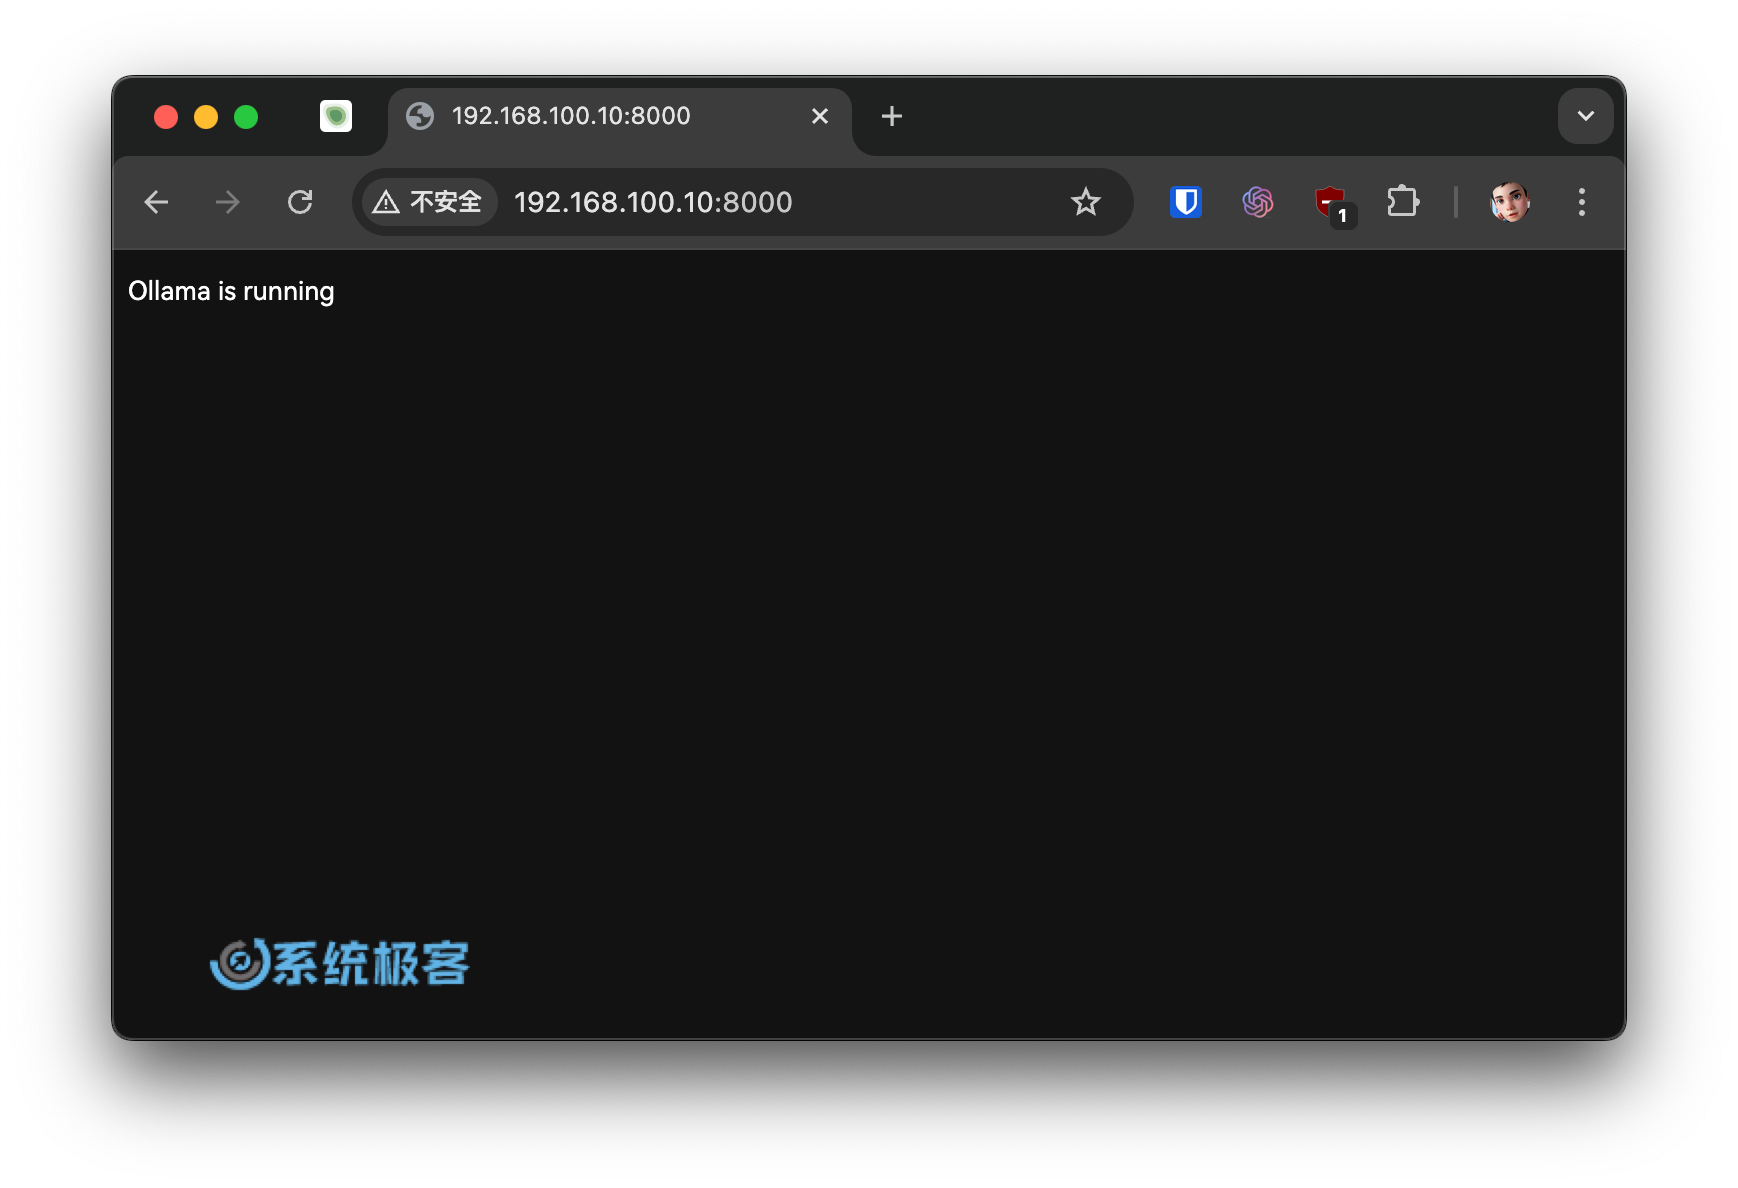This screenshot has width=1738, height=1188.
Task: Open the Chrome three-dot menu
Action: (1582, 202)
